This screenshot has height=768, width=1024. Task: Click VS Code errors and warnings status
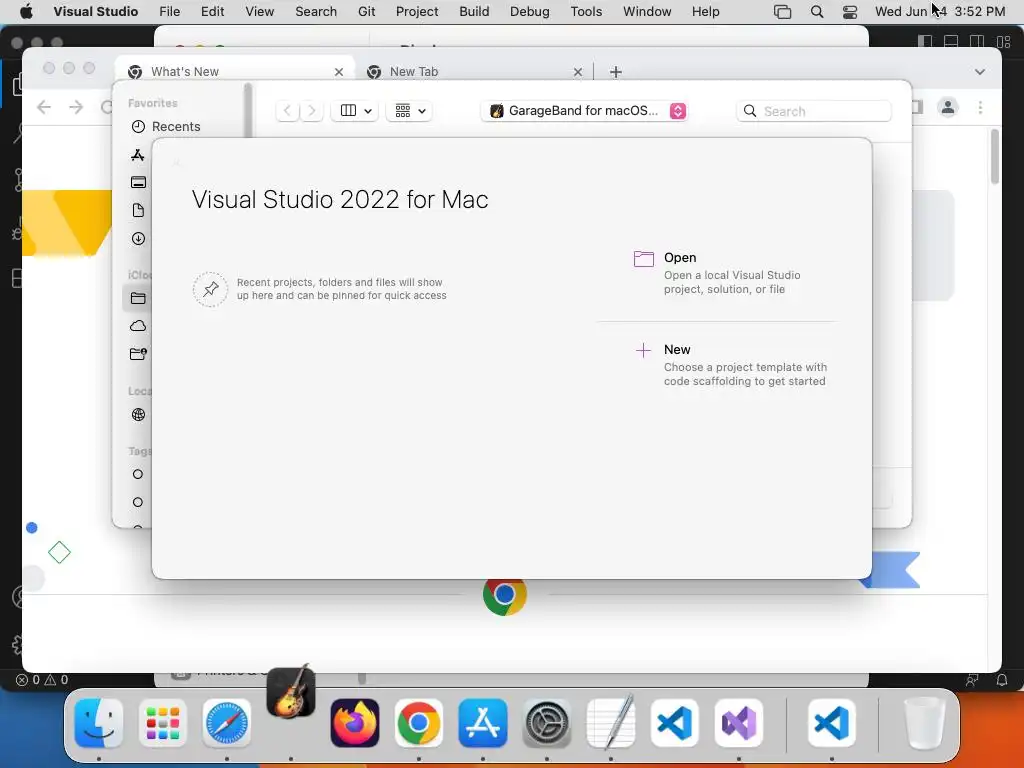42,680
